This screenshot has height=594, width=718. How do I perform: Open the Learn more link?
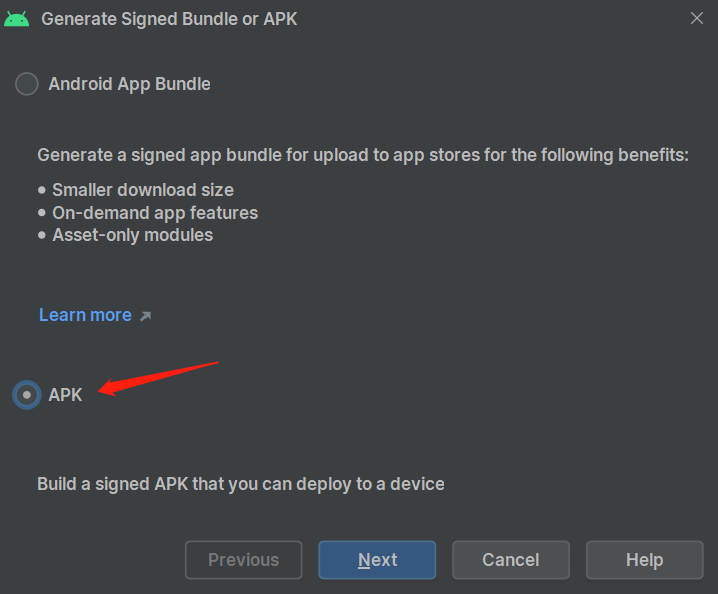coord(85,315)
